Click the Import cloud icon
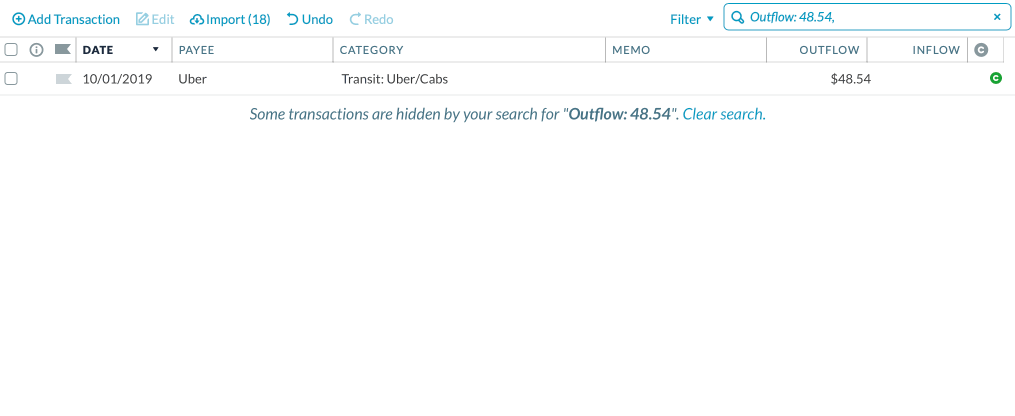The image size is (1015, 416). click(196, 19)
